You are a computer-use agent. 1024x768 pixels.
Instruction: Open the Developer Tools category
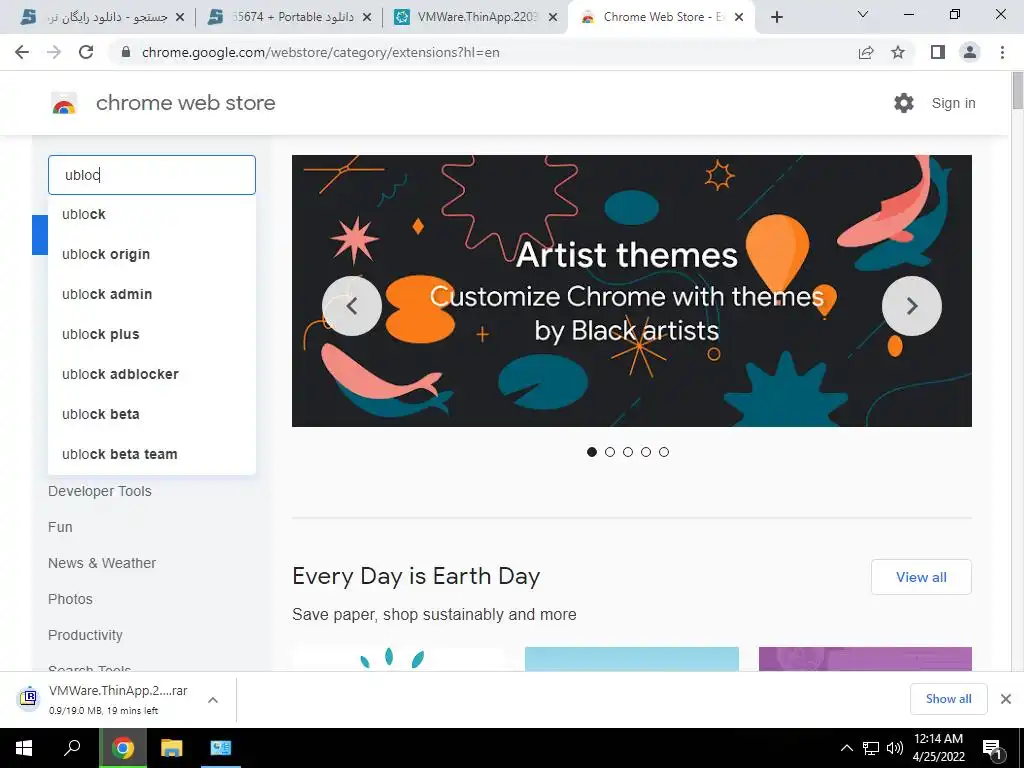pyautogui.click(x=100, y=491)
